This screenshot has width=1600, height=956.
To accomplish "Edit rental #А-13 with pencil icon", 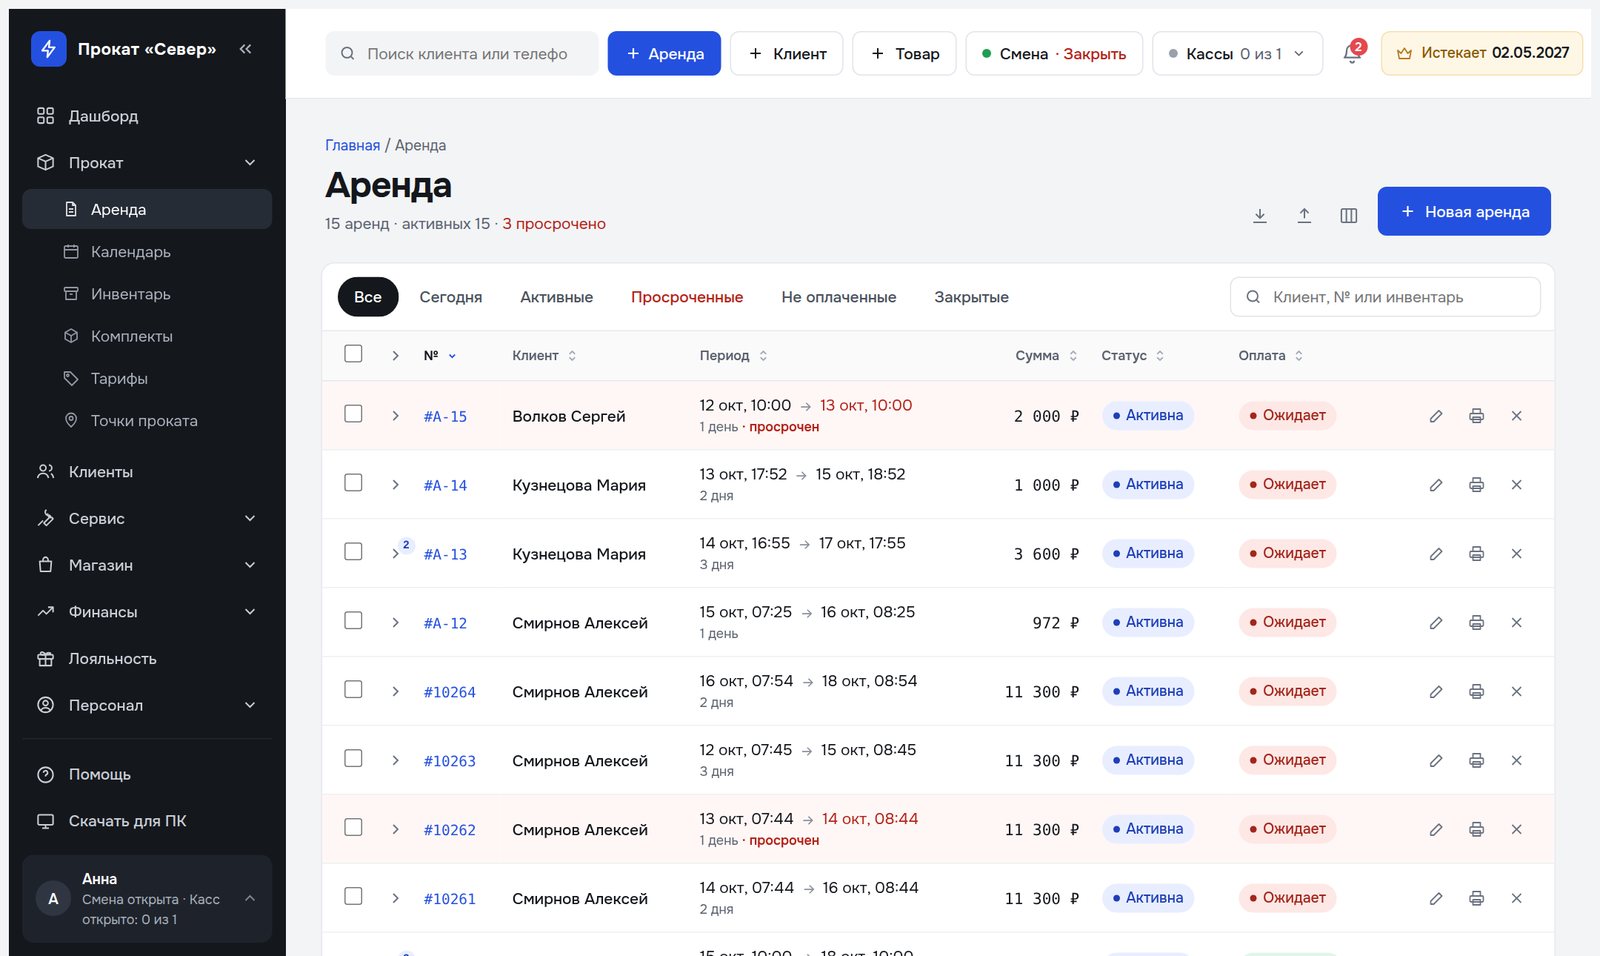I will pos(1436,554).
